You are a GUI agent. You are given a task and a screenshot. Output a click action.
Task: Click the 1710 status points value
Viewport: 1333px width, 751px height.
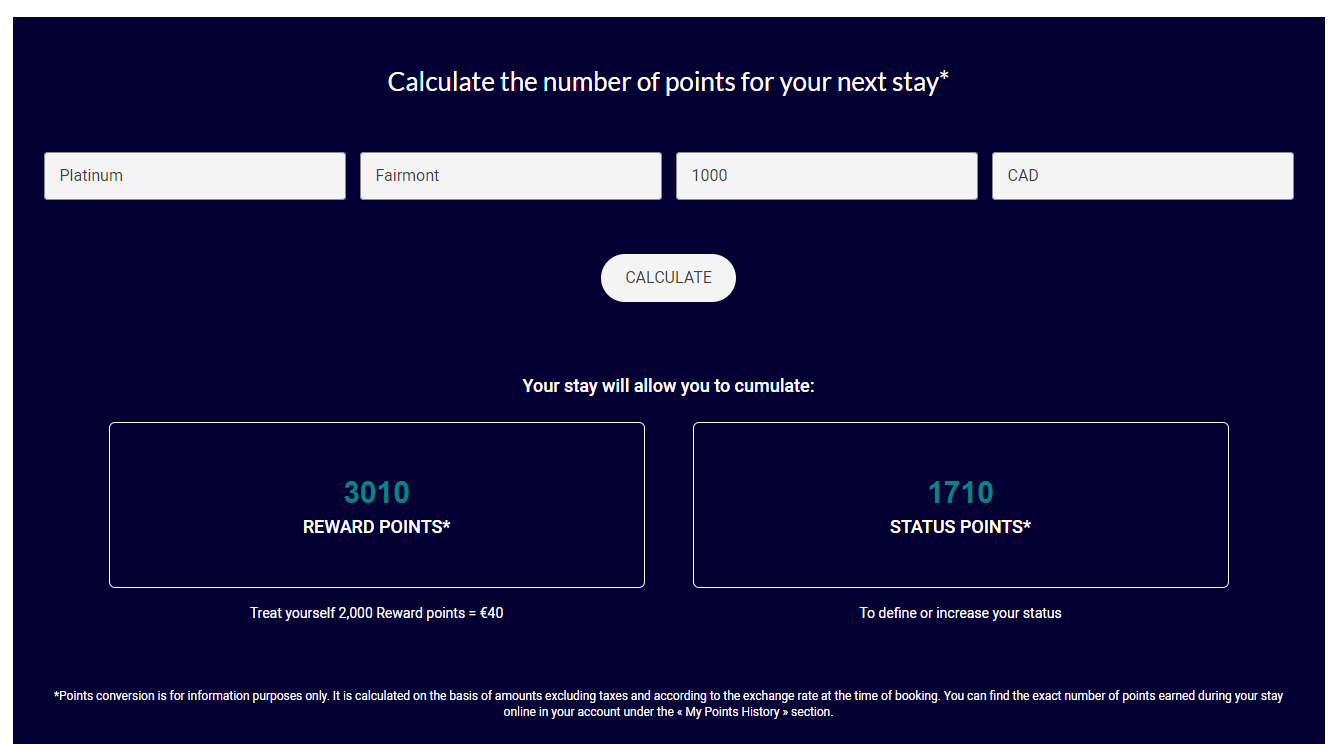pyautogui.click(x=960, y=493)
